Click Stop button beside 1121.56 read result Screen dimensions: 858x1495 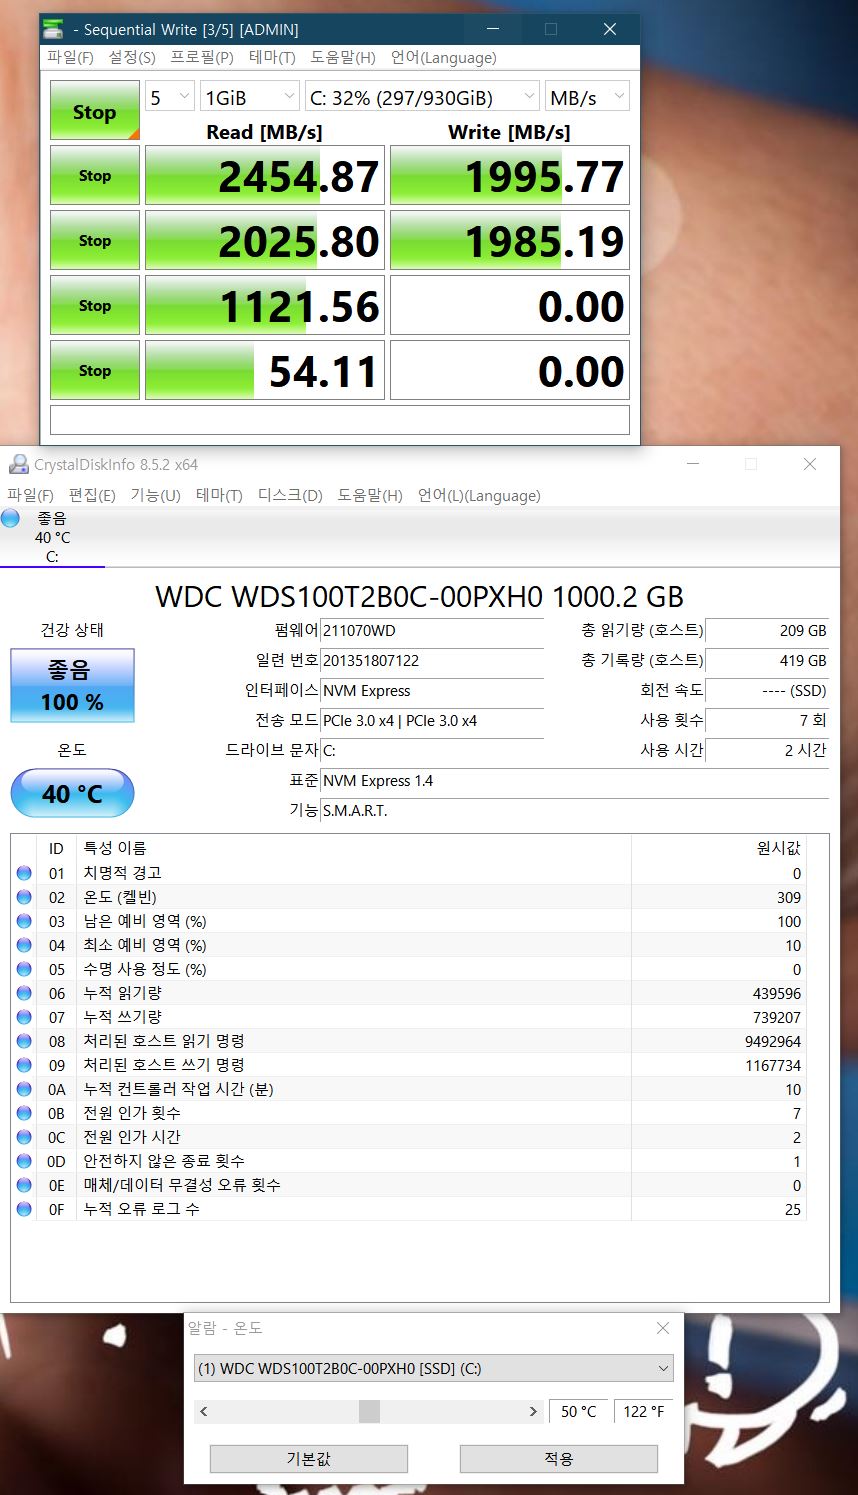point(94,305)
